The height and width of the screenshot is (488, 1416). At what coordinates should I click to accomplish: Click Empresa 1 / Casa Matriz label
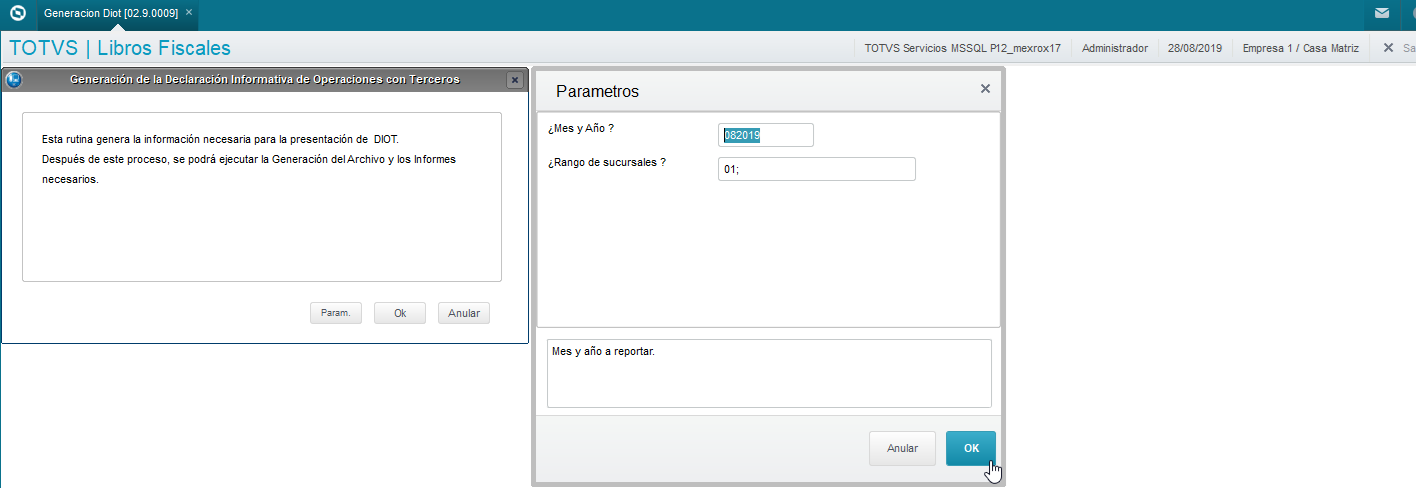(1300, 48)
